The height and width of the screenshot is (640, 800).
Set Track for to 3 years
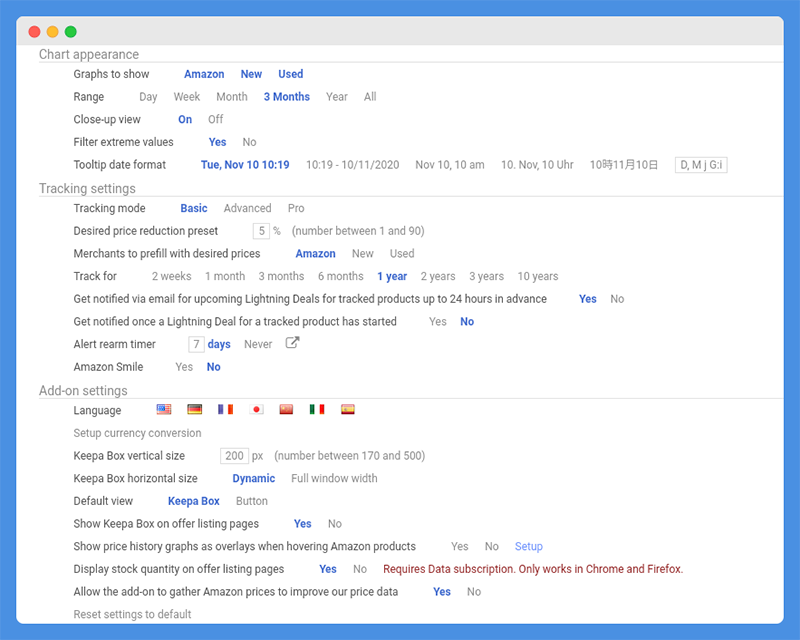tap(487, 276)
